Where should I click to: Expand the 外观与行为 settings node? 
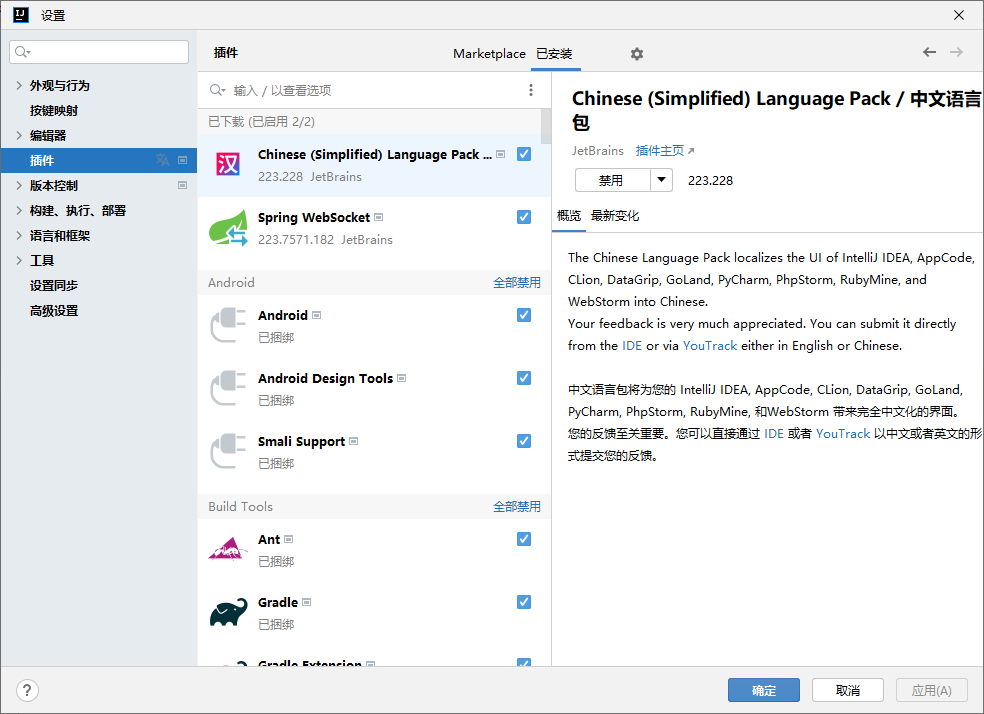point(19,85)
